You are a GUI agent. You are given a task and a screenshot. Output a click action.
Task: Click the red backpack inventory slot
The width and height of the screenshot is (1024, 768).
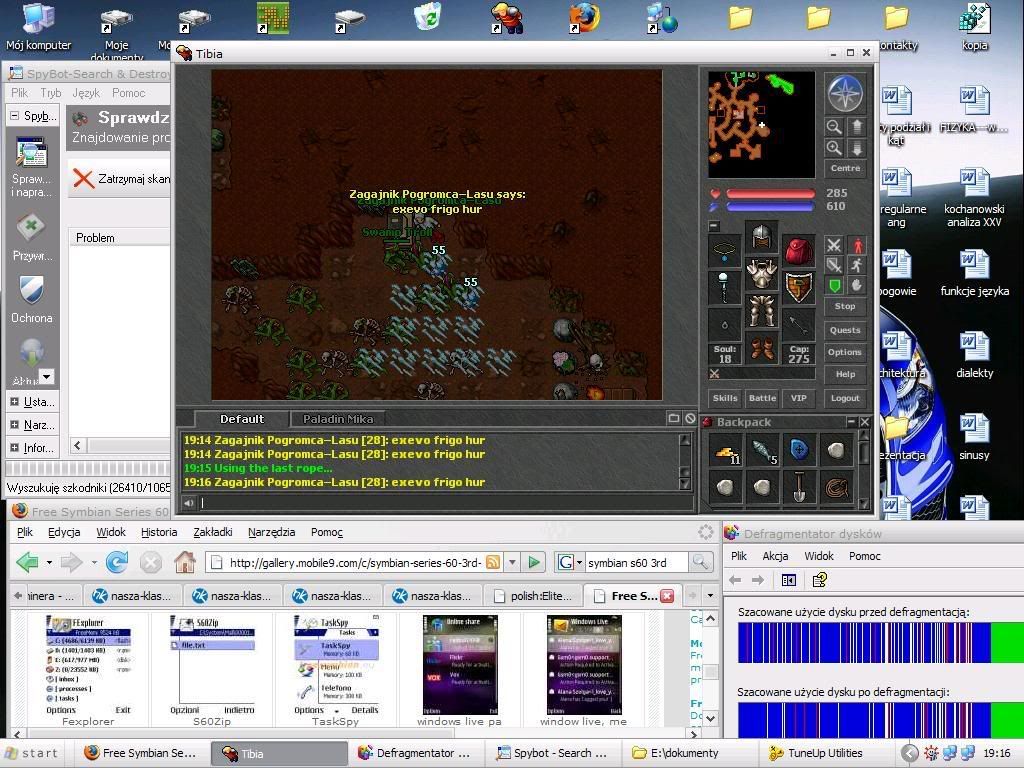(x=798, y=250)
